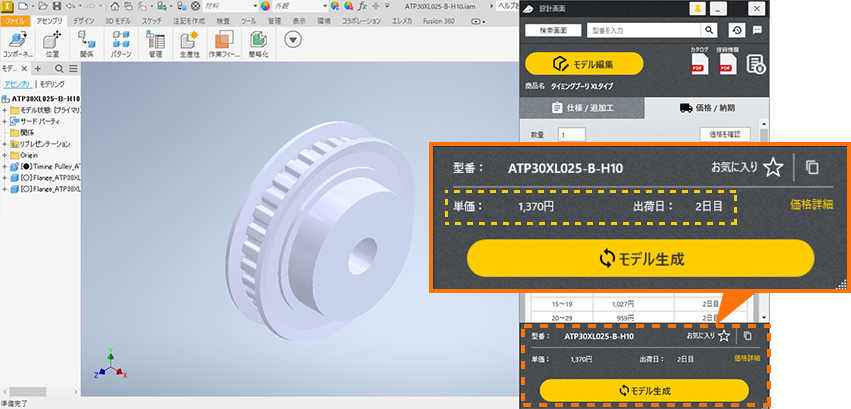The height and width of the screenshot is (409, 851).
Task: Click the history clock icon in design panel
Action: pos(737,31)
